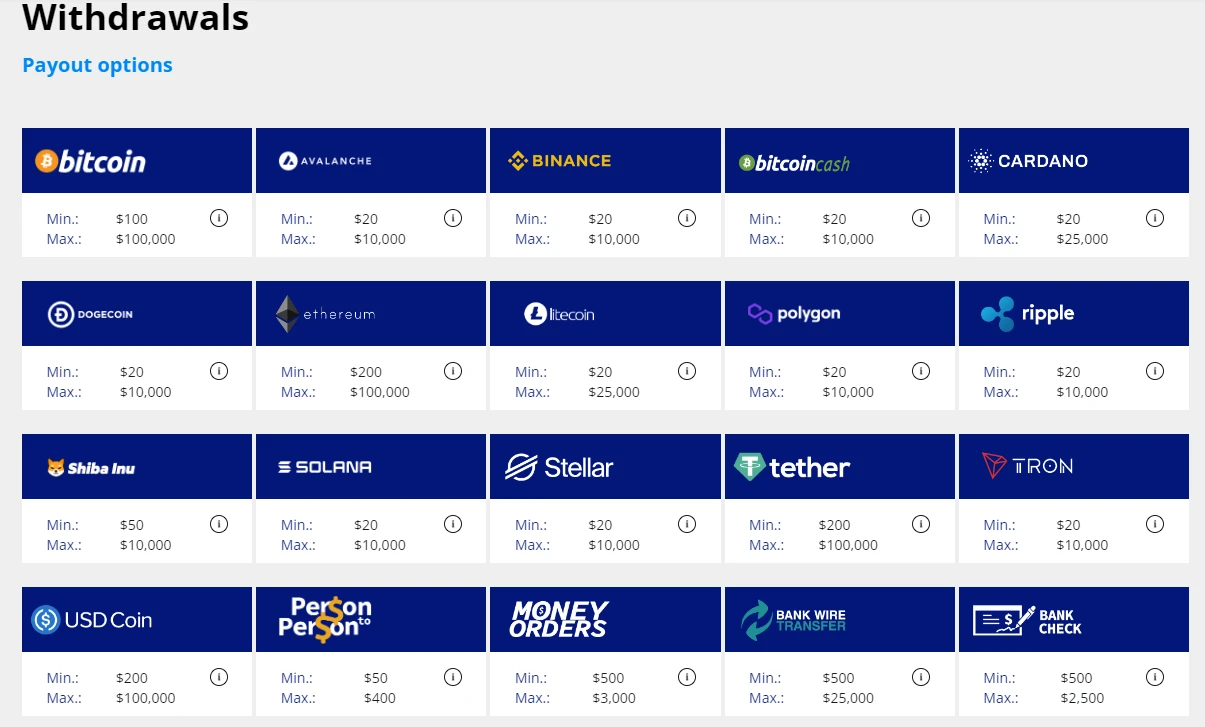Viewport: 1205px width, 727px height.
Task: Select the Bank Wire Transfer option
Action: [x=838, y=619]
